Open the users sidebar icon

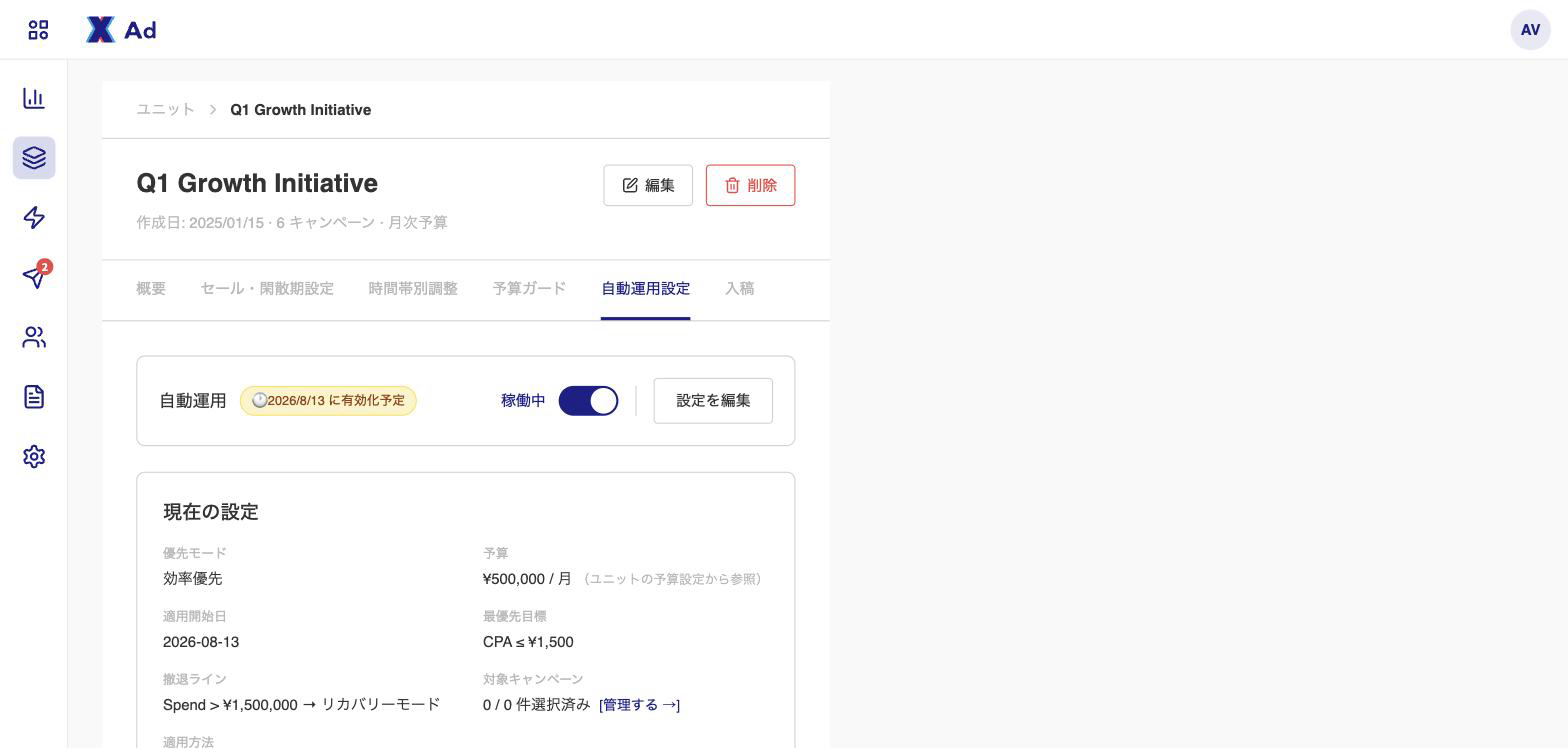(x=34, y=337)
